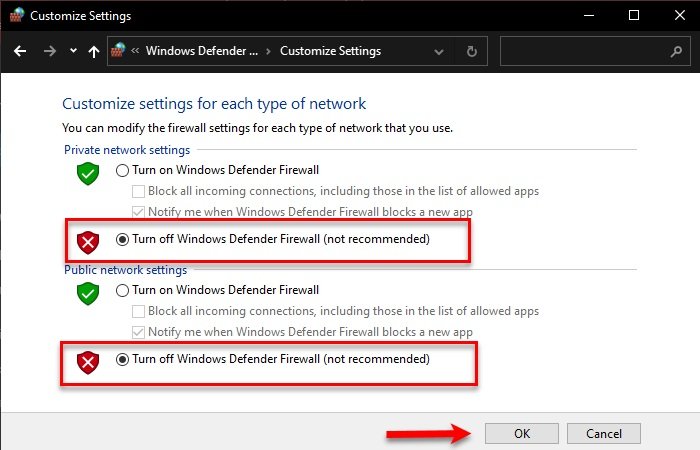The width and height of the screenshot is (700, 450).
Task: Open the Recent locations dropdown arrow
Action: (73, 51)
